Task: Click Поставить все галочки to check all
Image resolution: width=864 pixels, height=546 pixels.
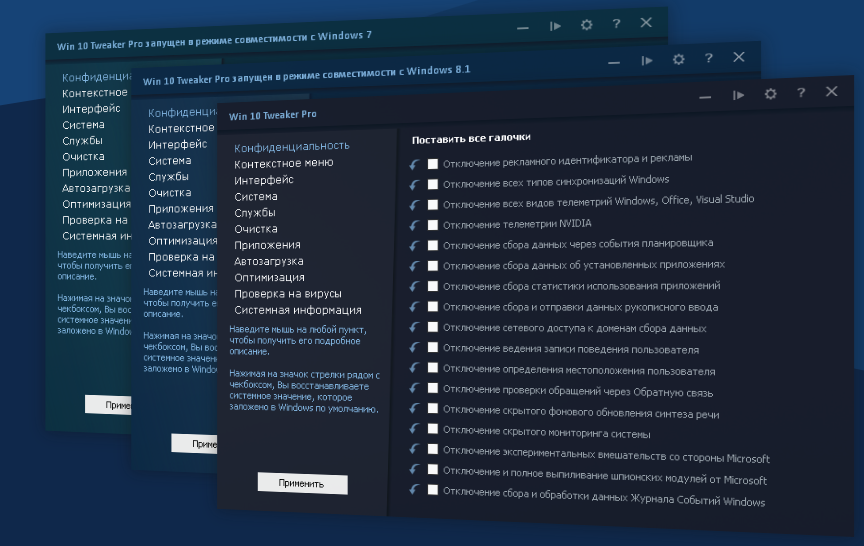Action: [471, 138]
